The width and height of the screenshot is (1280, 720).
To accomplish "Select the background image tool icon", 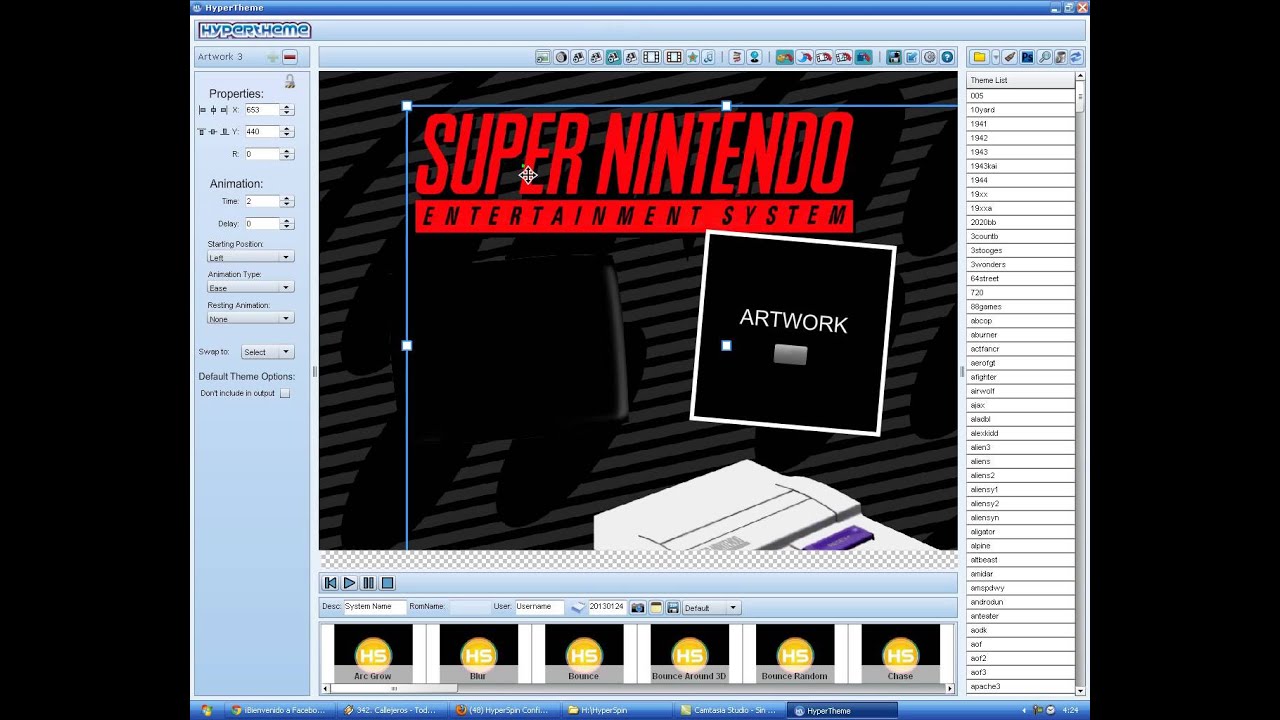I will [x=543, y=57].
